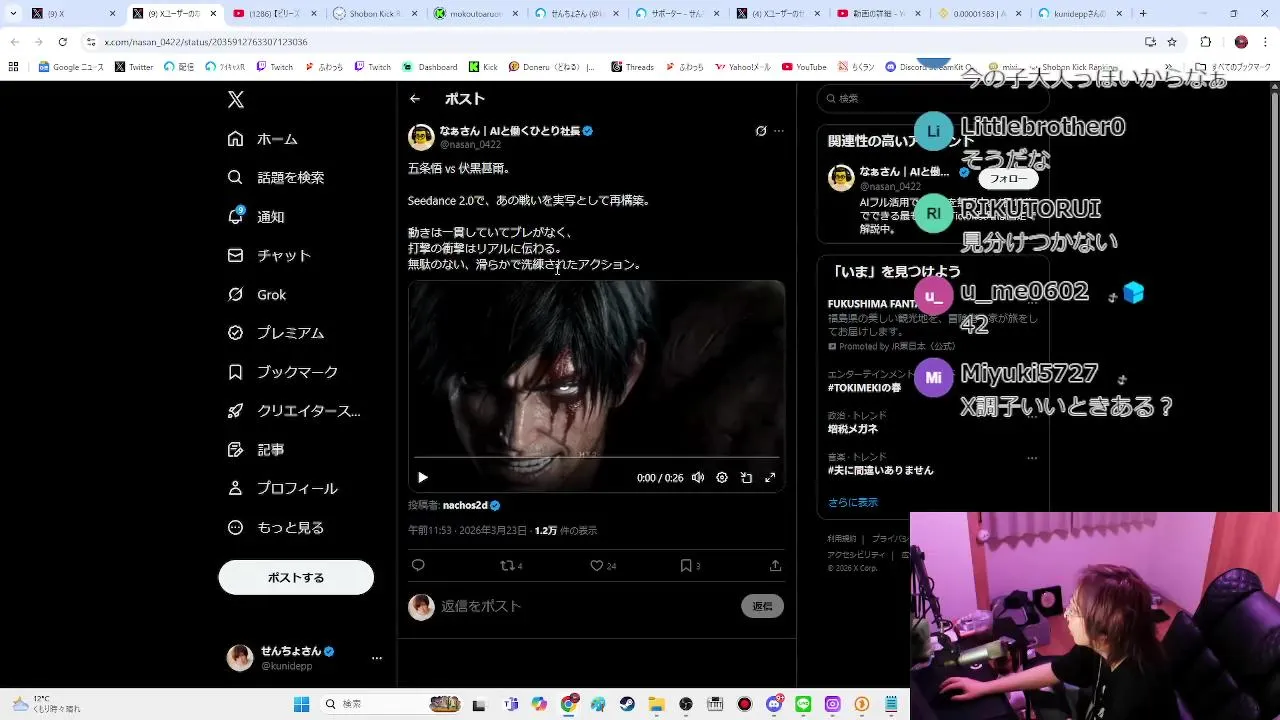
Task: Open なぁさん author profile name
Action: coord(510,131)
